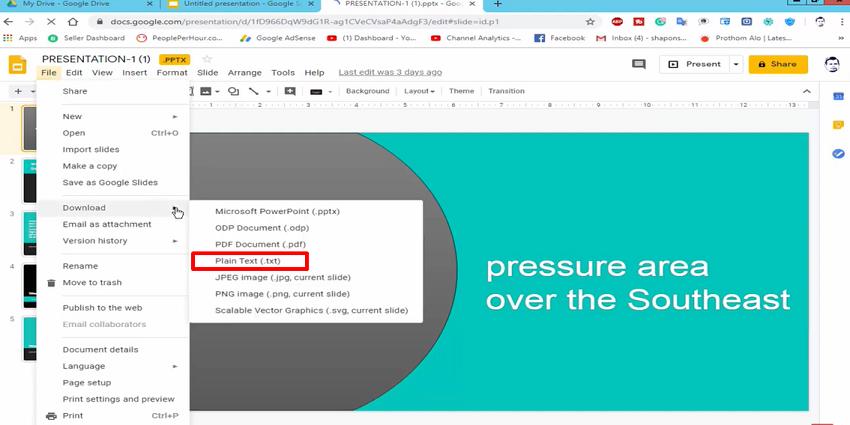This screenshot has width=850, height=425.
Task: Hide the menus with collapse arrow
Action: coord(807,91)
